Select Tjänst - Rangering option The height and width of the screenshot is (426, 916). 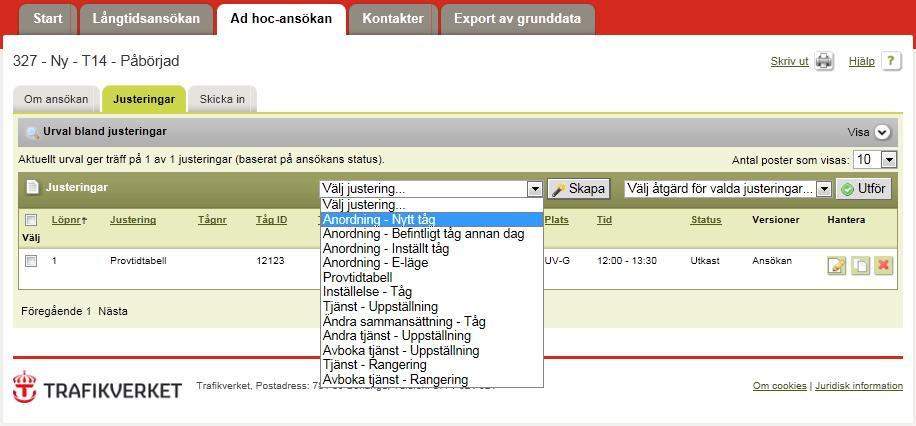coord(432,365)
